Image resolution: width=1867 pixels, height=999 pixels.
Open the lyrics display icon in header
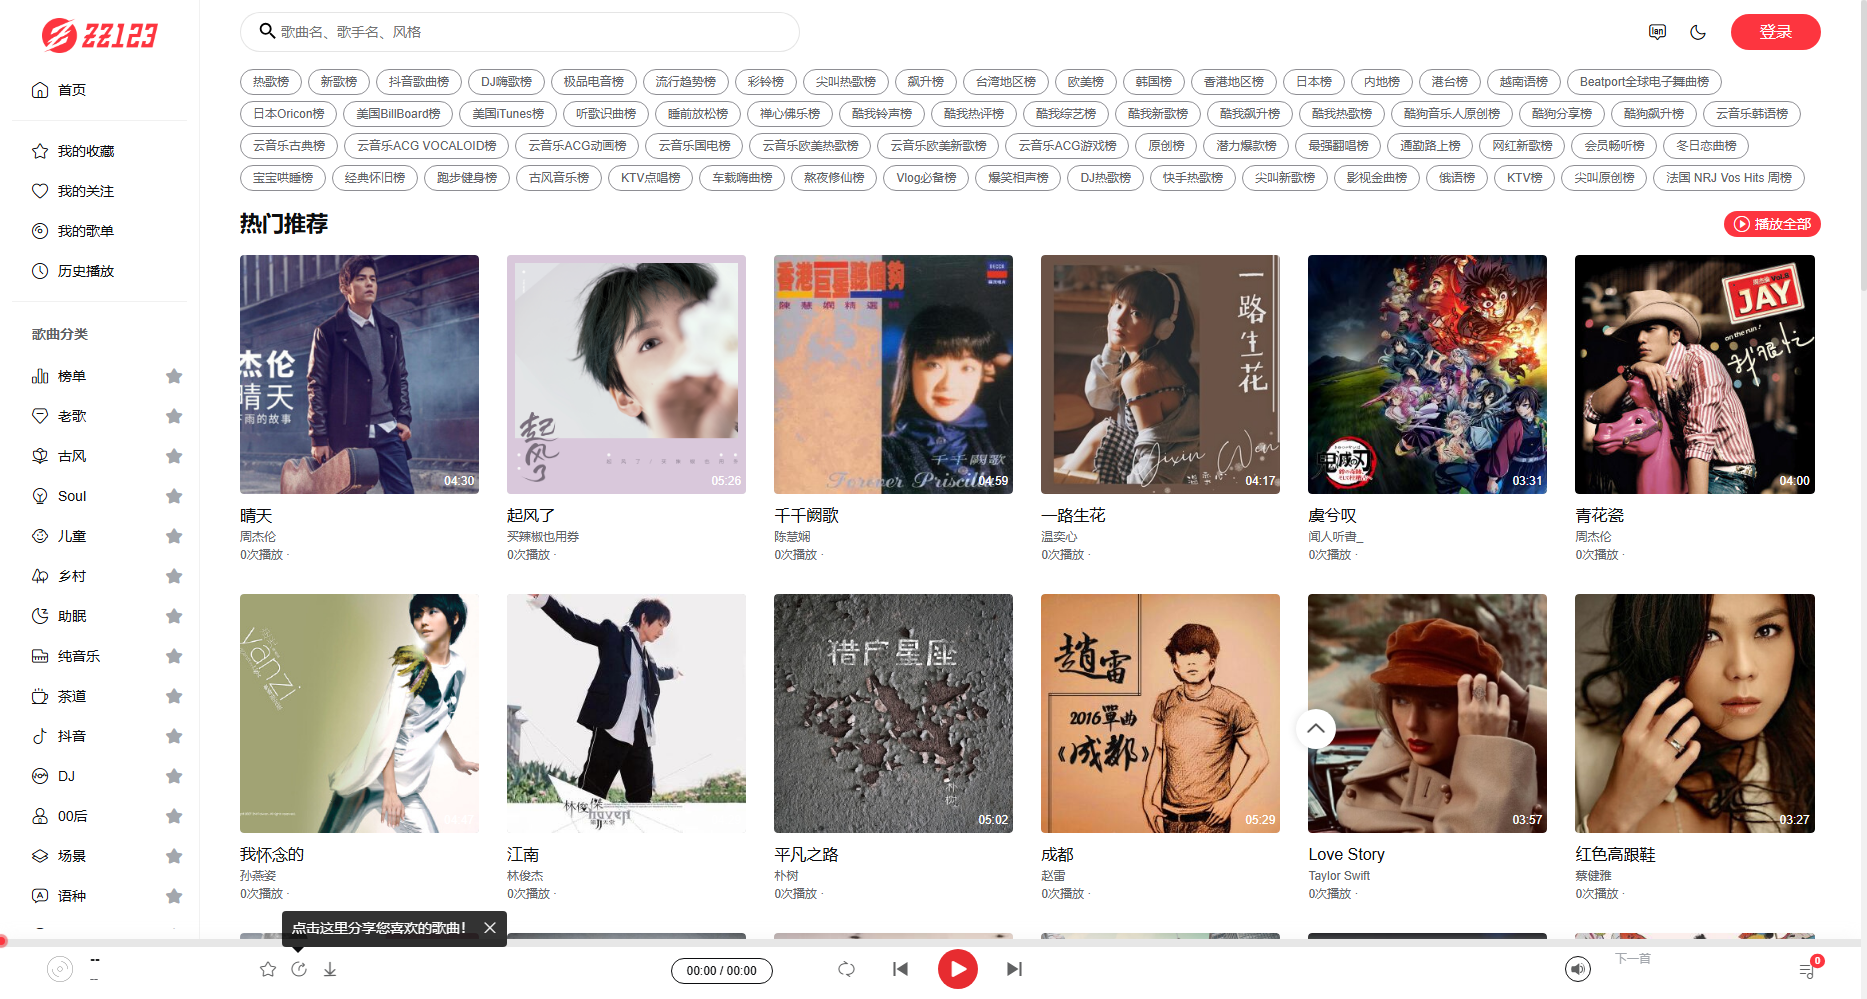click(1657, 32)
